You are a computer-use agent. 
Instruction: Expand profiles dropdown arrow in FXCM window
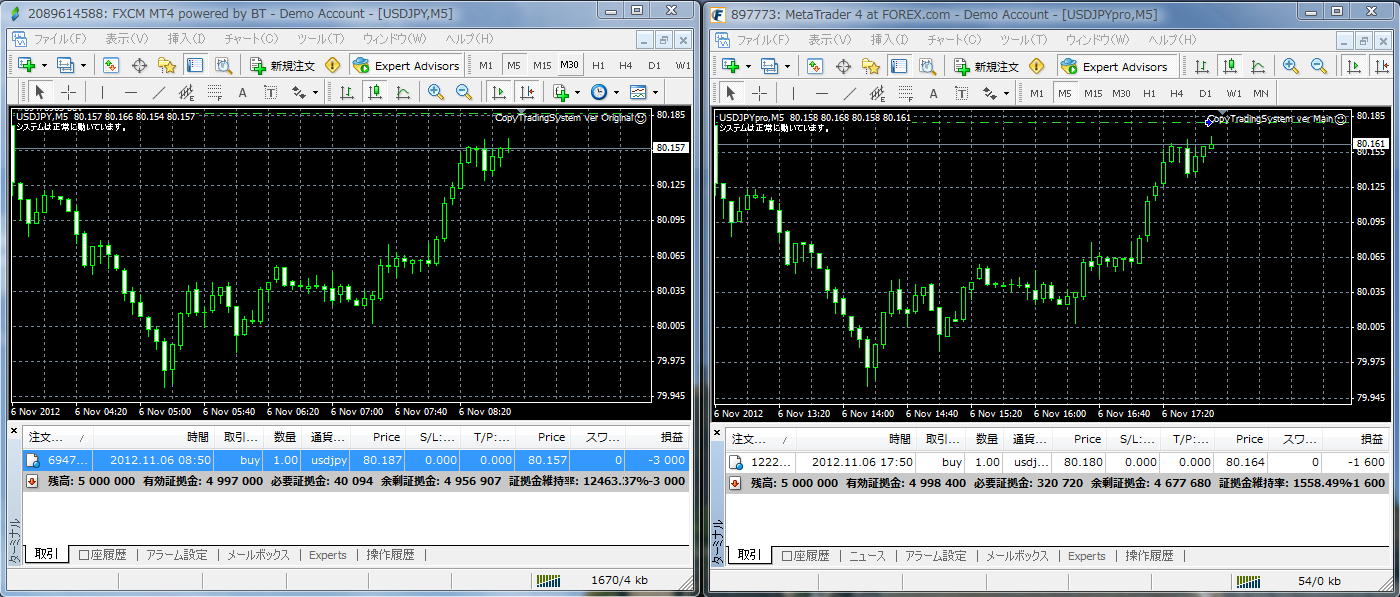click(84, 66)
